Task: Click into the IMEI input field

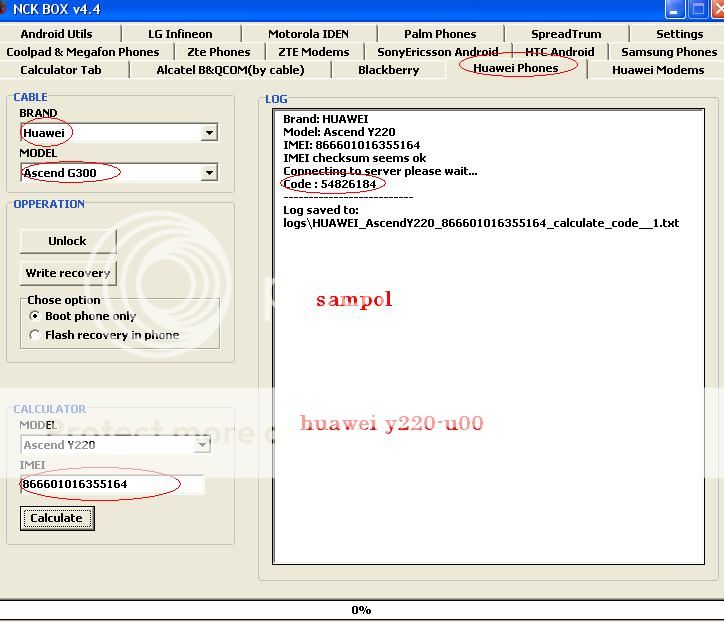Action: point(112,484)
